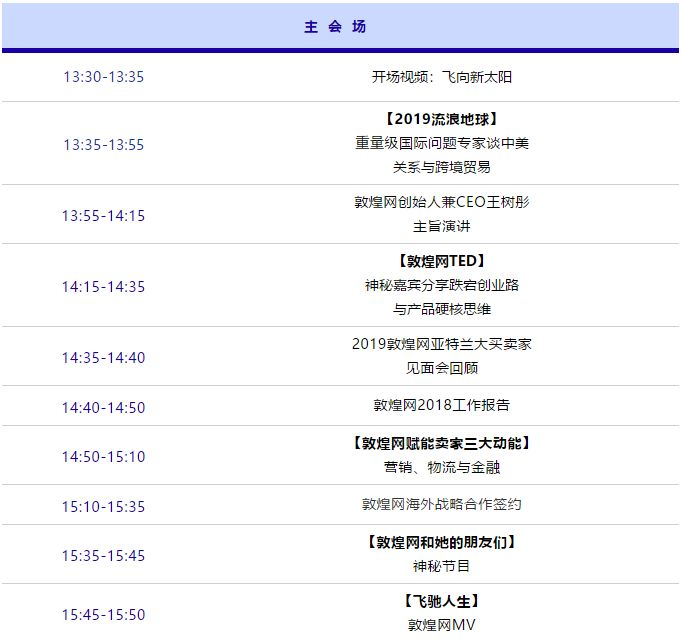Click 敦煌网创始人兼CEO王树彤 line
Viewport: 681px width, 640px height.
tap(442, 202)
